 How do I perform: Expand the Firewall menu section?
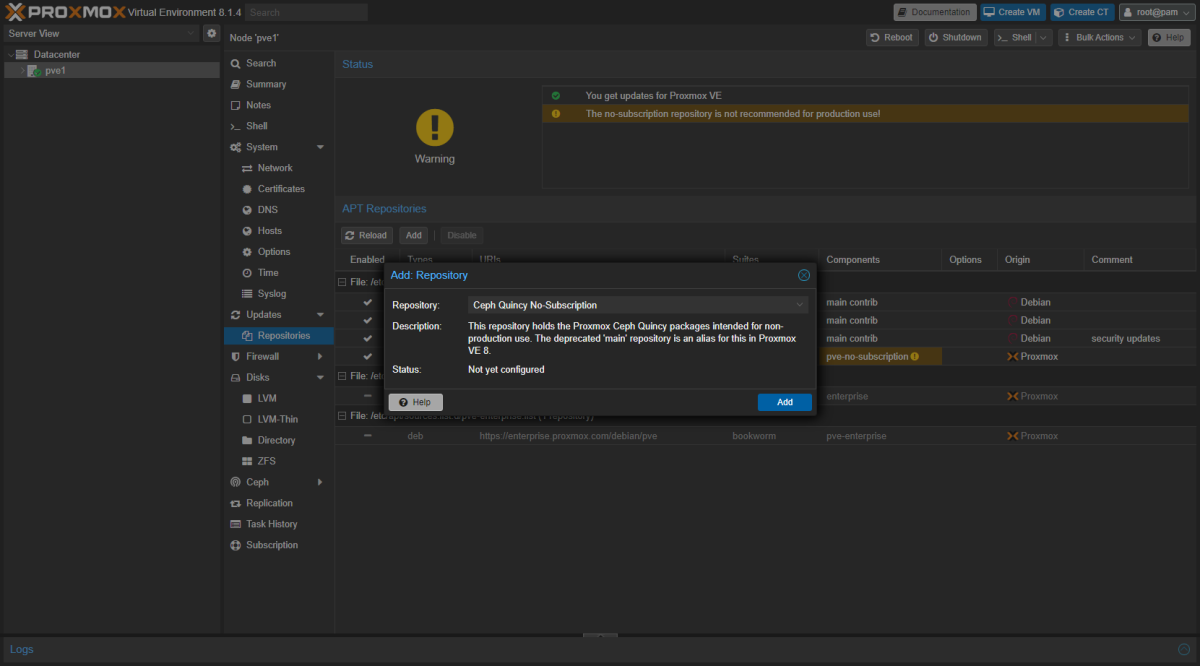pos(320,357)
